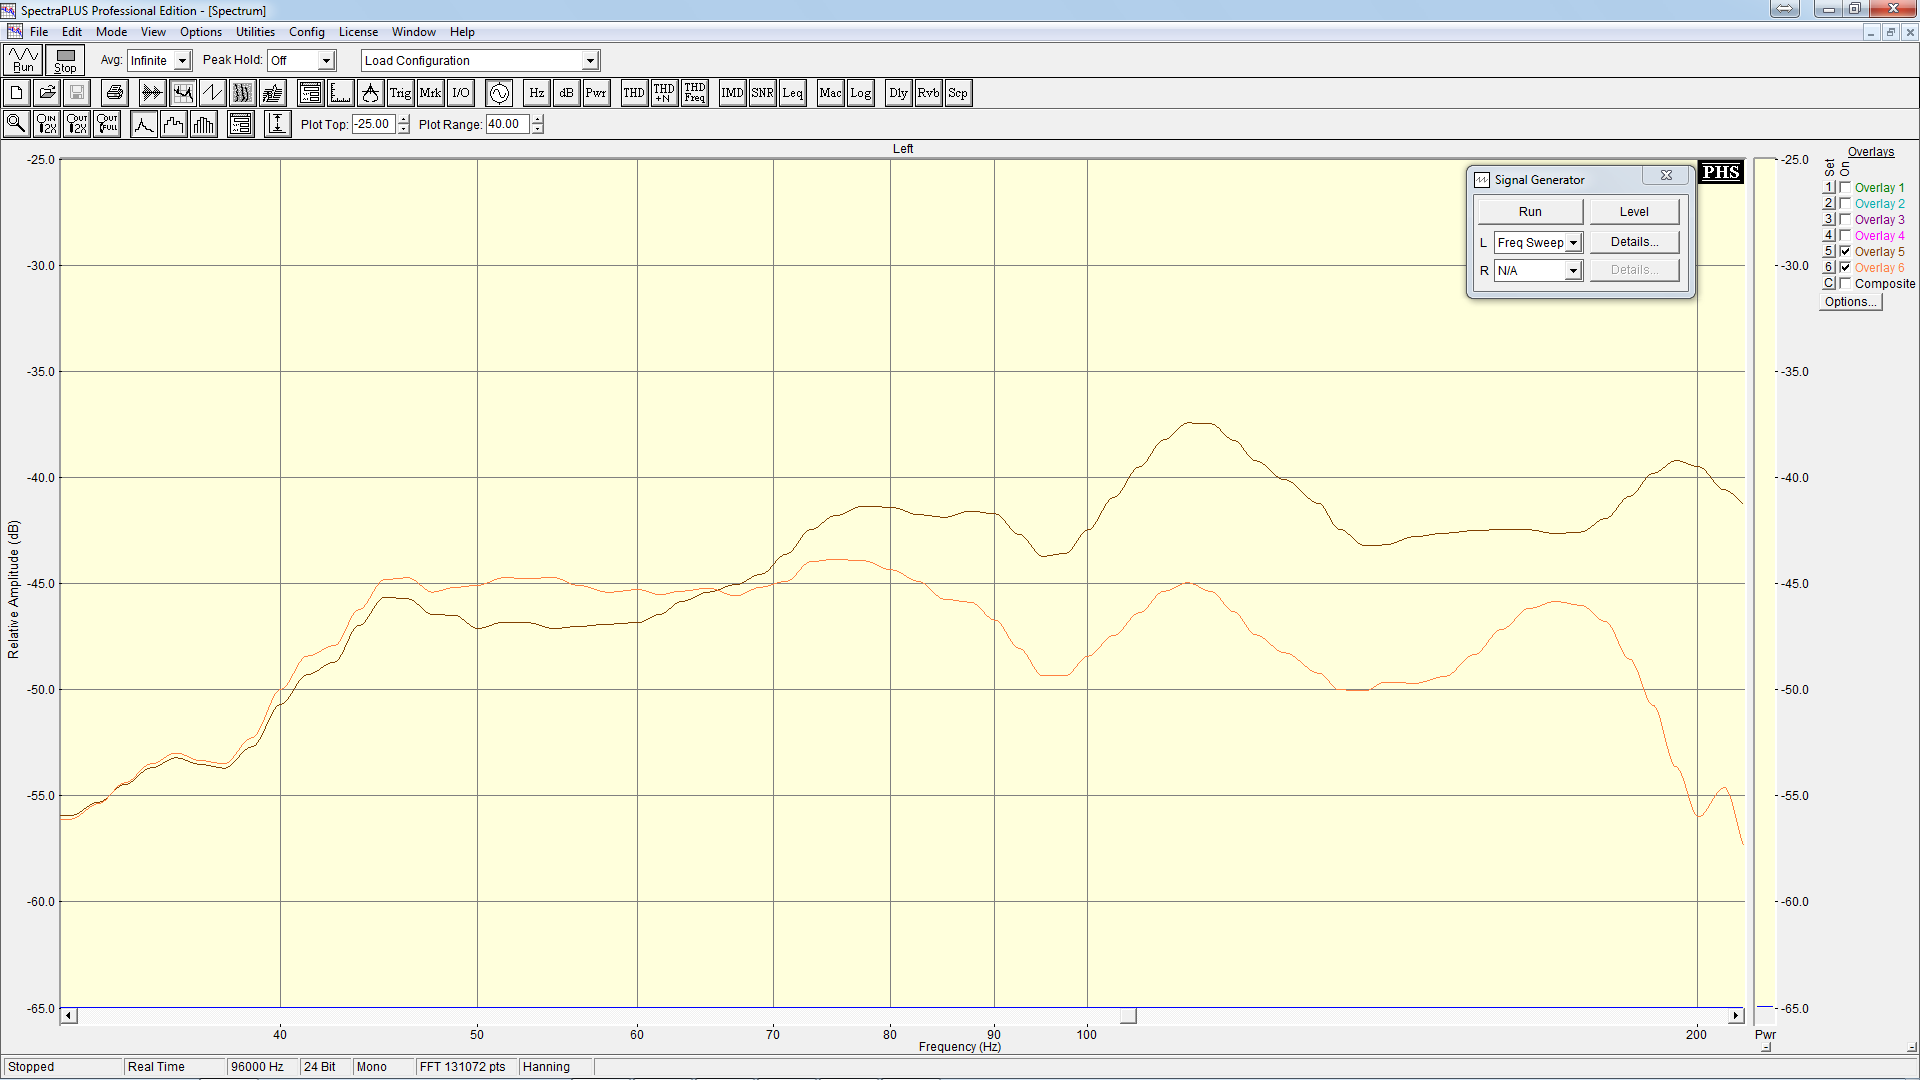1920x1090 pixels.
Task: Click the horizontal scrollbar right arrow
Action: [x=1736, y=1016]
